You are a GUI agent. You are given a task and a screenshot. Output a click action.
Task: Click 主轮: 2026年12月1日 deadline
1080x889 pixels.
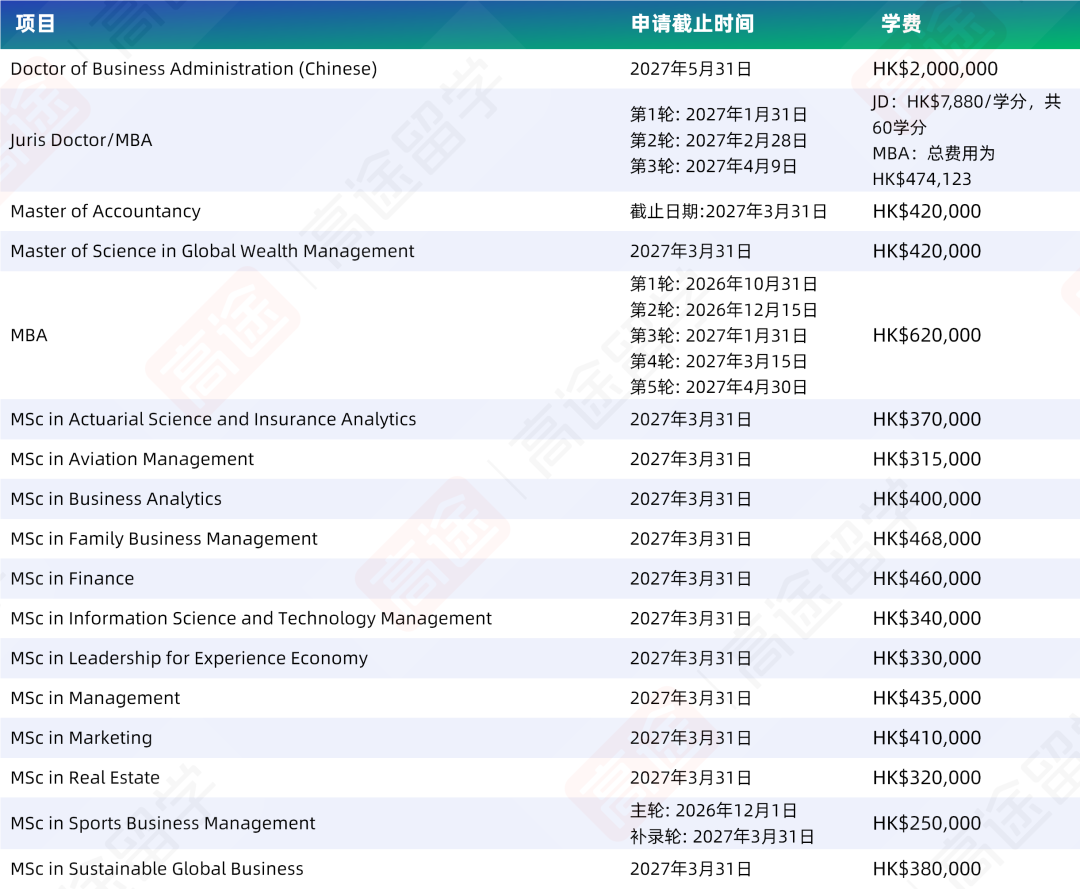click(x=714, y=811)
